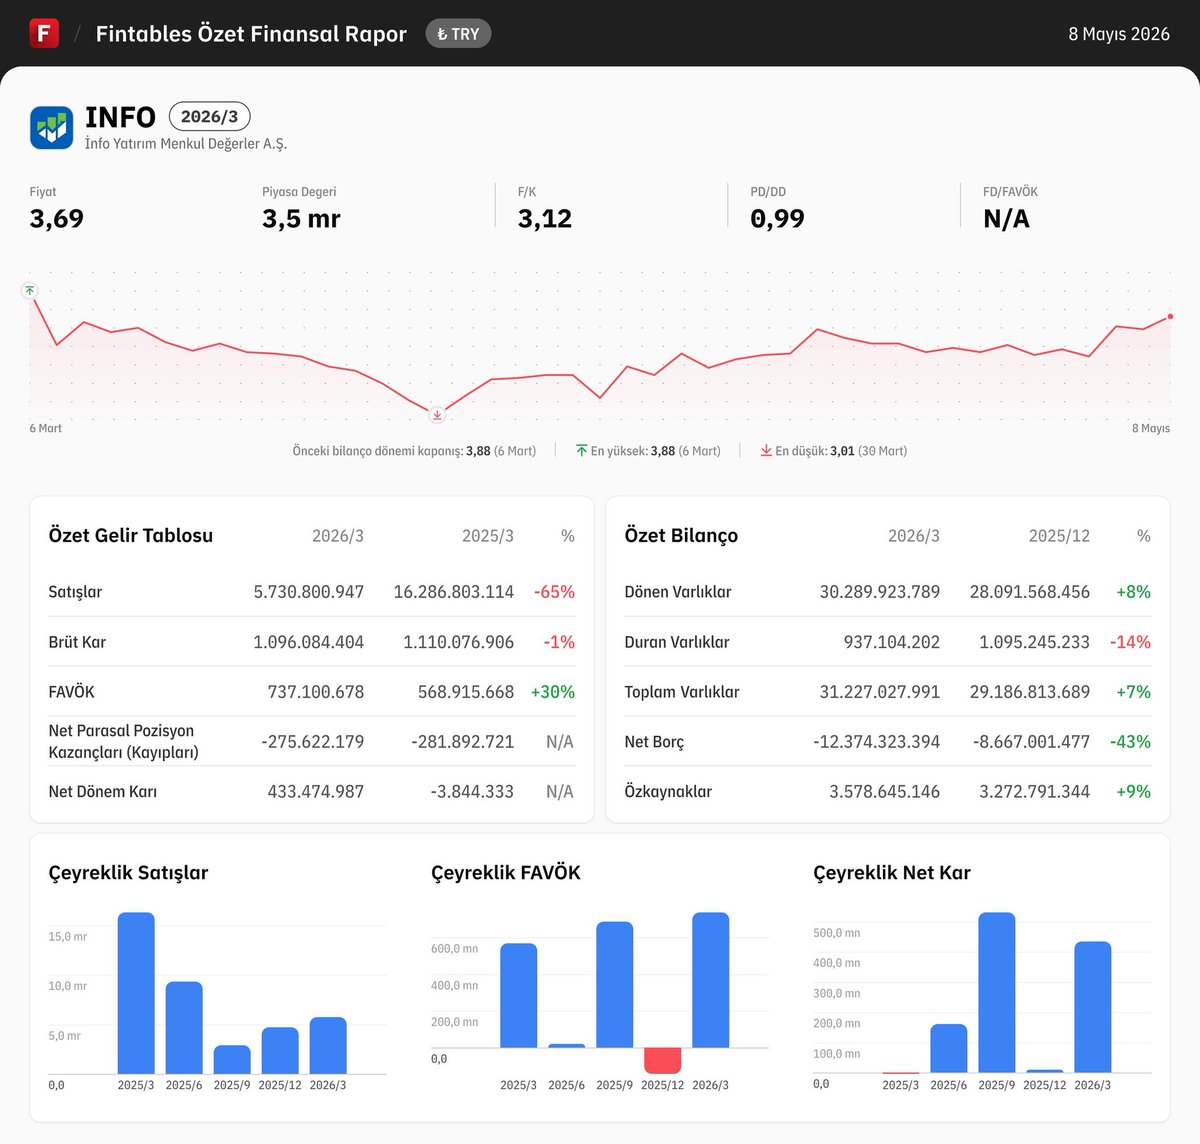Screen dimensions: 1200x1144
Task: Click the INFO ticker title
Action: coord(120,117)
